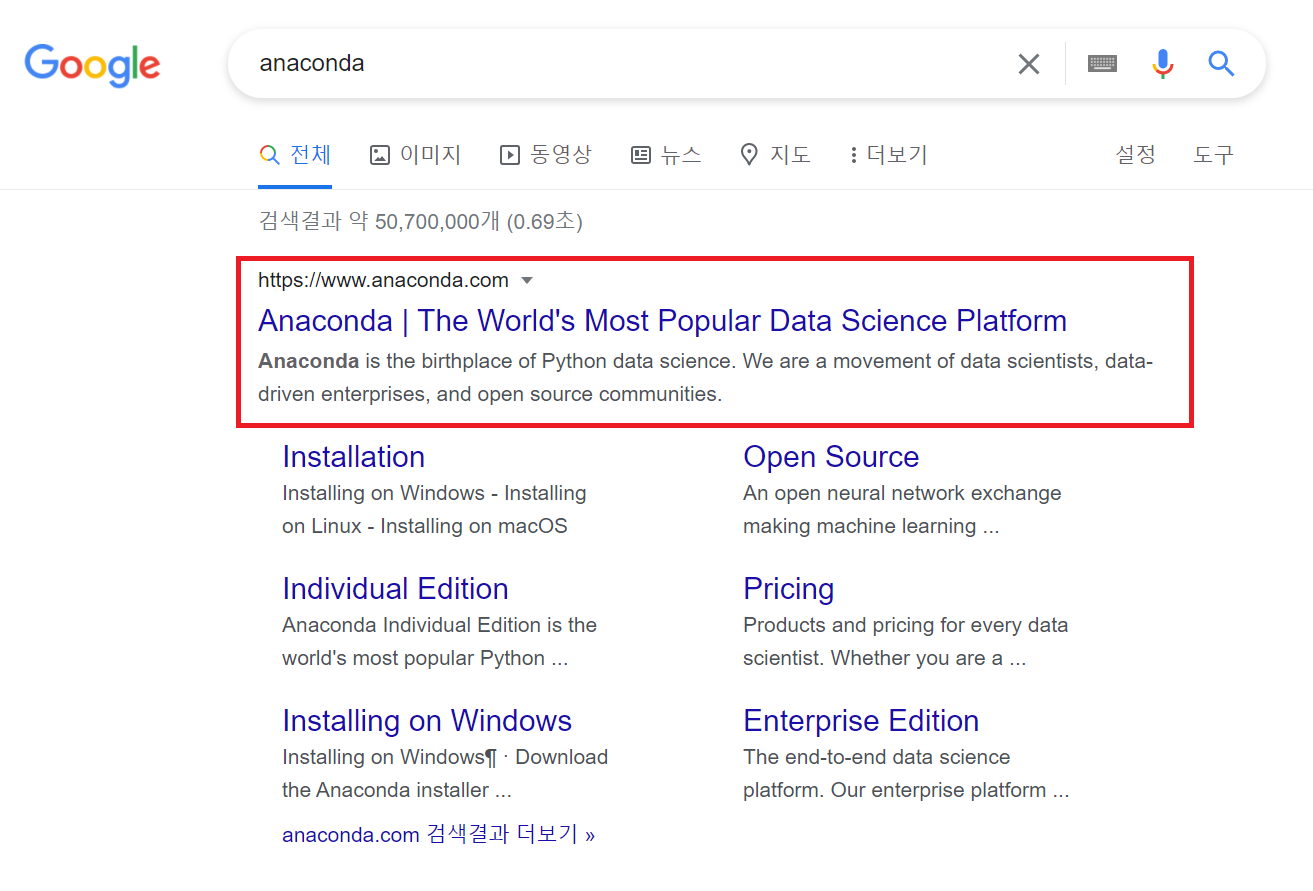Open Anaconda World's Most Popular Data Science Platform result
The image size is (1313, 891).
(662, 321)
